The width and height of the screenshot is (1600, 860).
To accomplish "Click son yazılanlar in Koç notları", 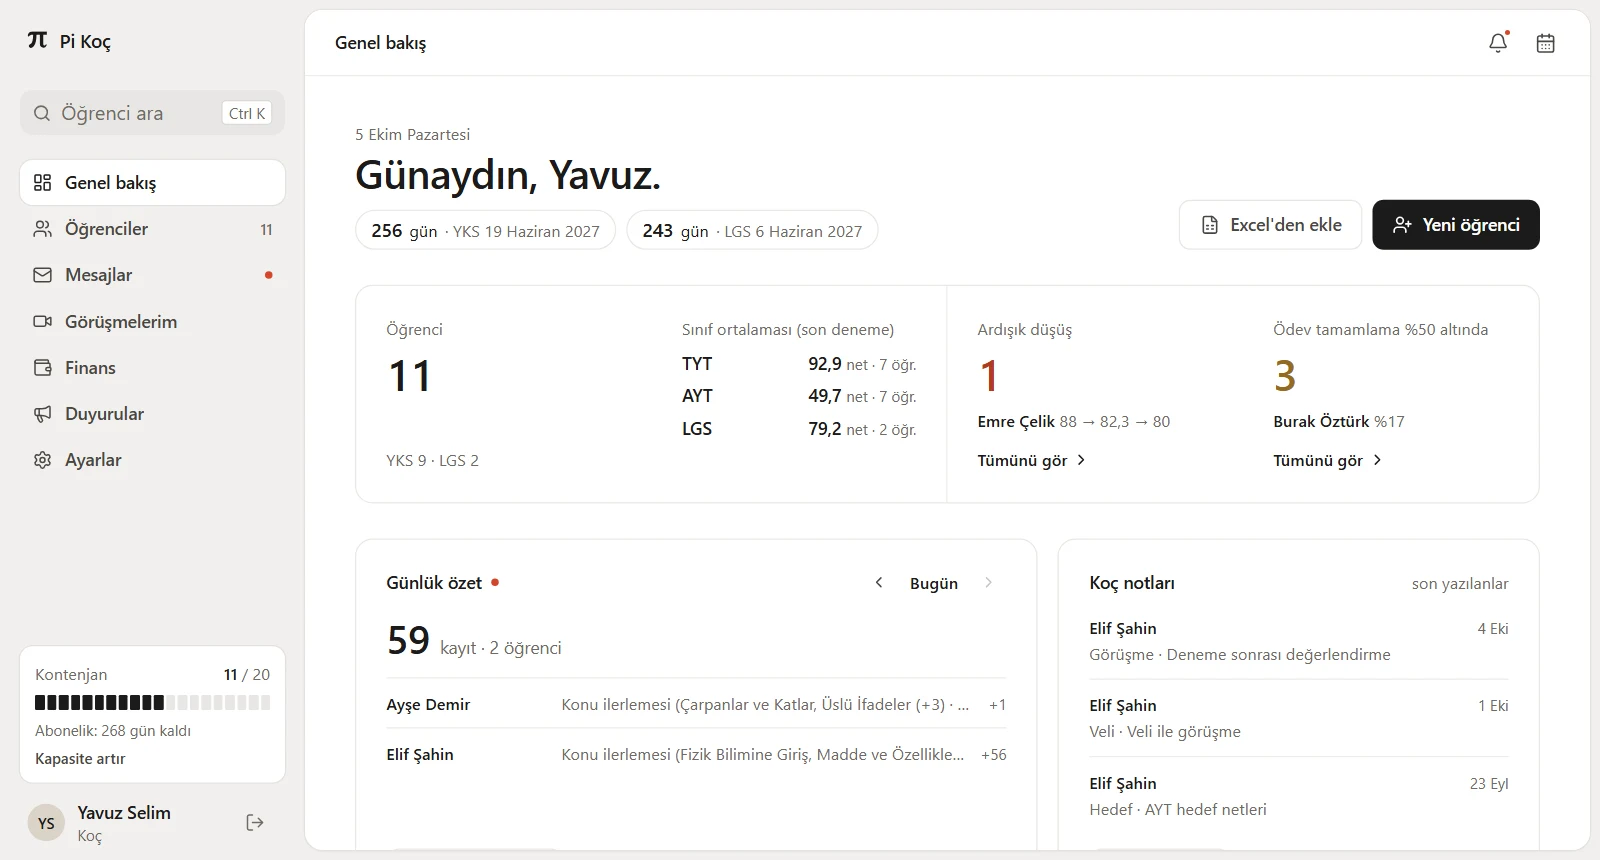I will coord(1460,584).
